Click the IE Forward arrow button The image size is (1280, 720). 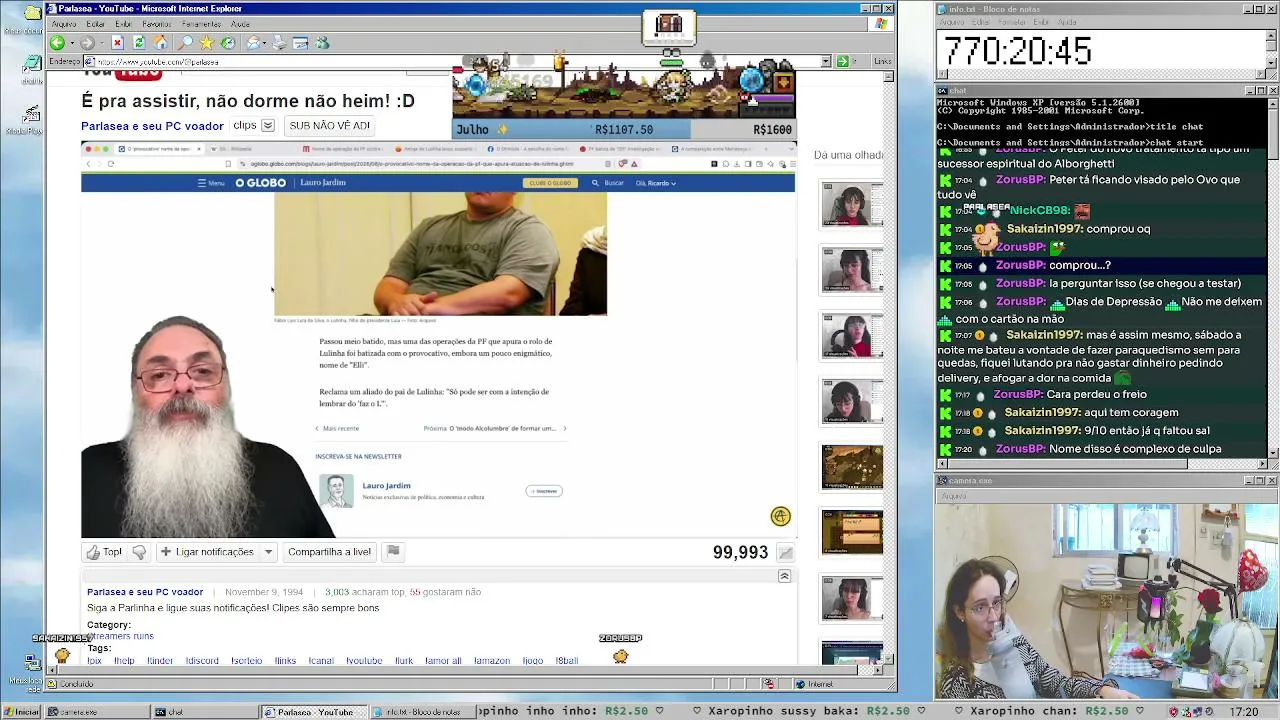click(x=87, y=43)
